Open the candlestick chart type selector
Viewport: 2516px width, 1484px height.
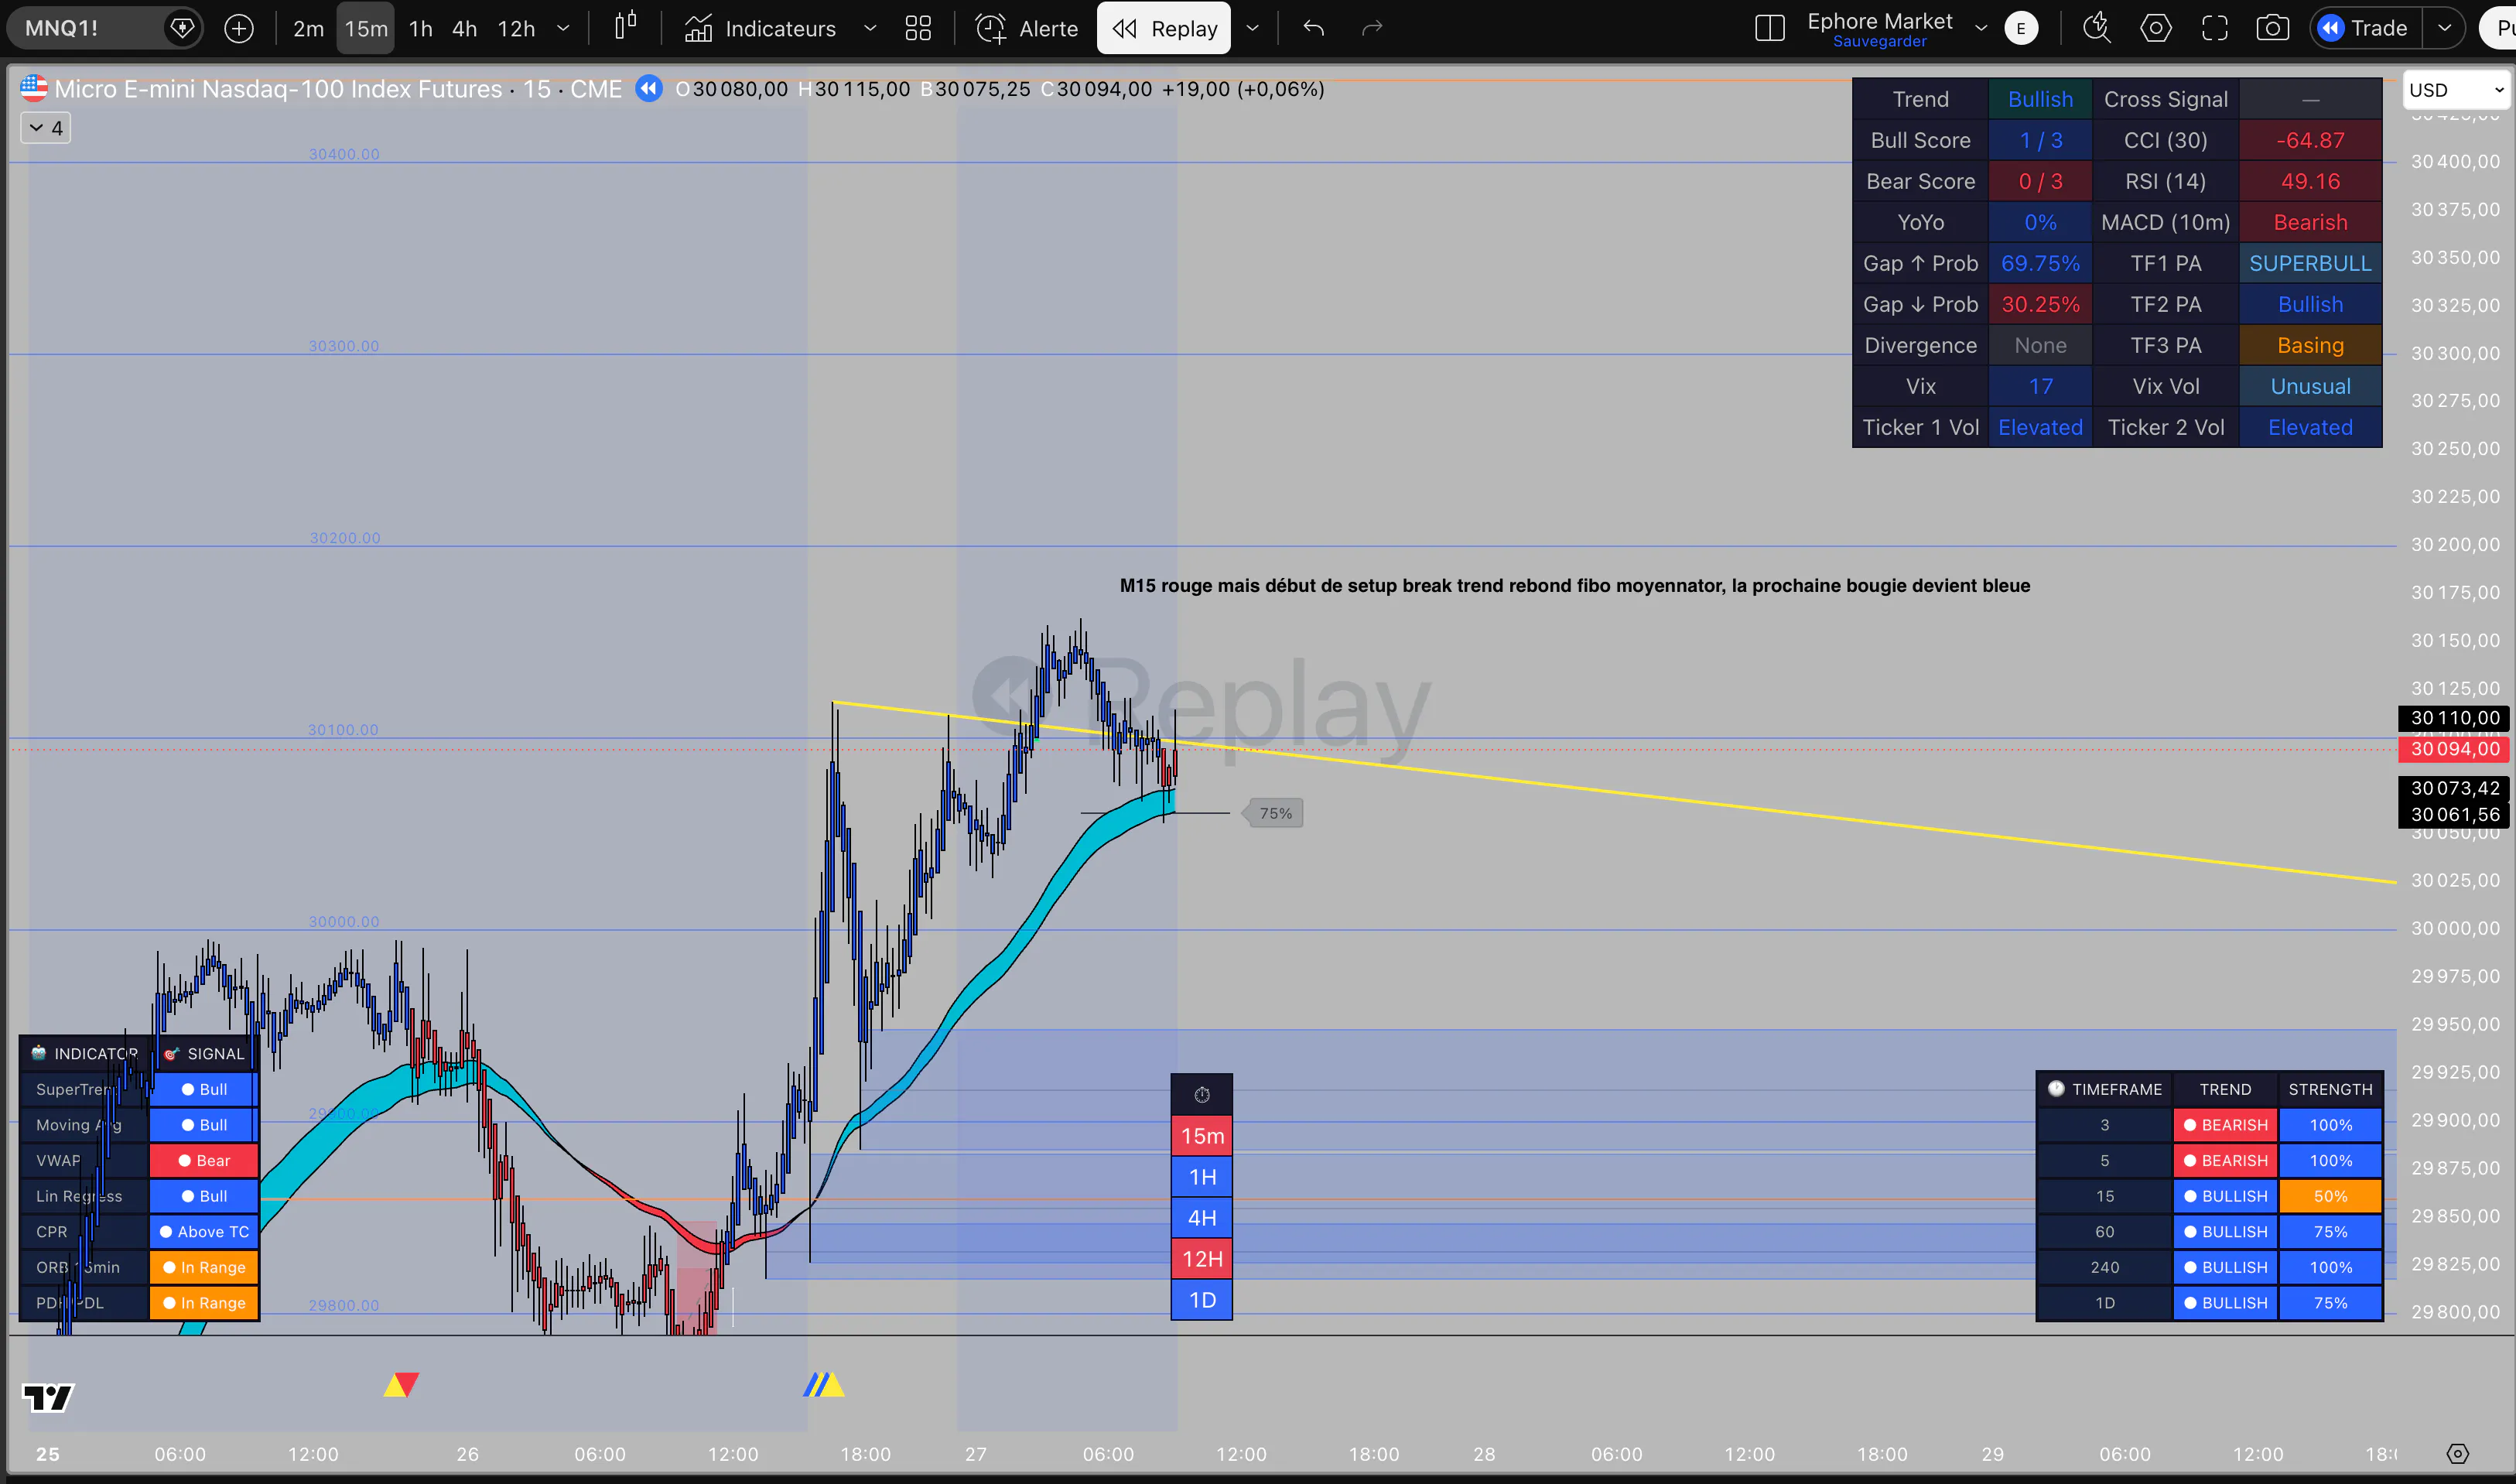pyautogui.click(x=625, y=27)
